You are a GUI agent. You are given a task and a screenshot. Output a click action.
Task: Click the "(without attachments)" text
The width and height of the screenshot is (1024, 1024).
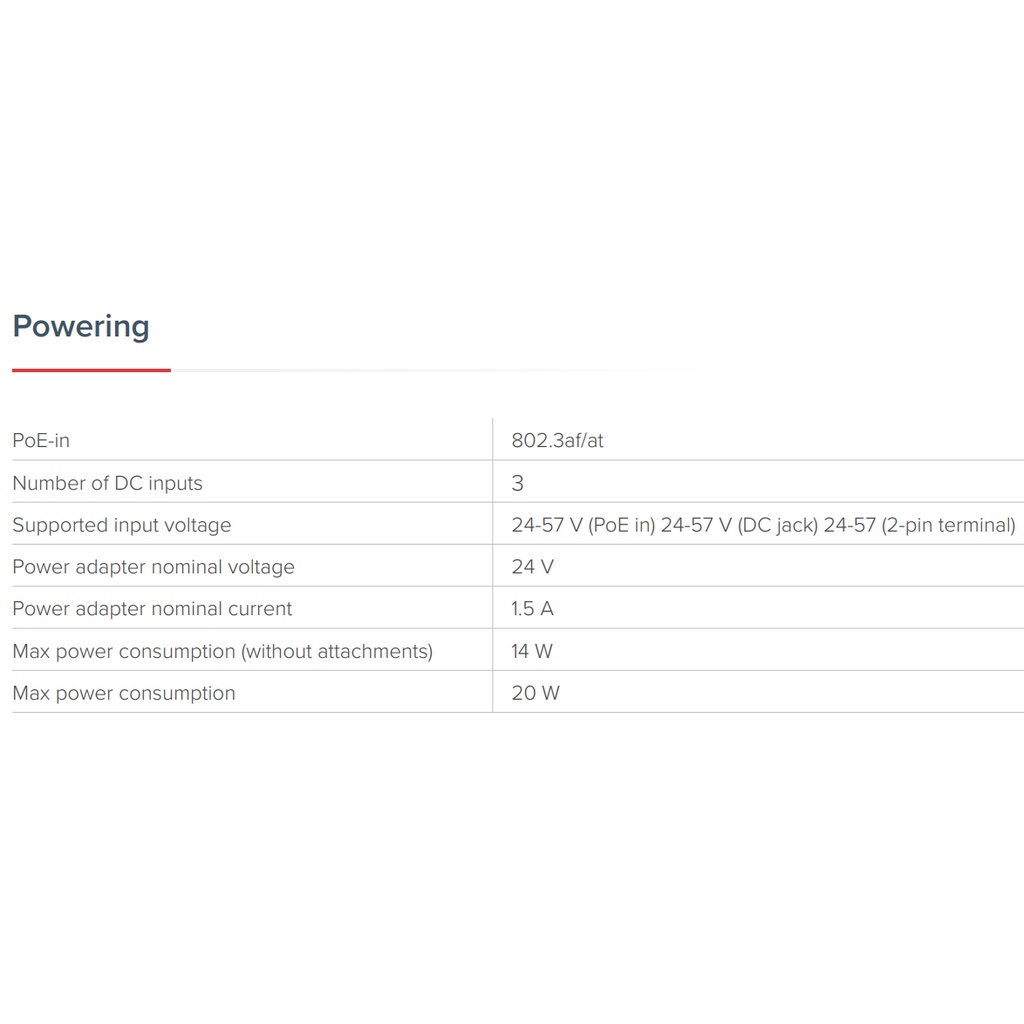point(337,651)
